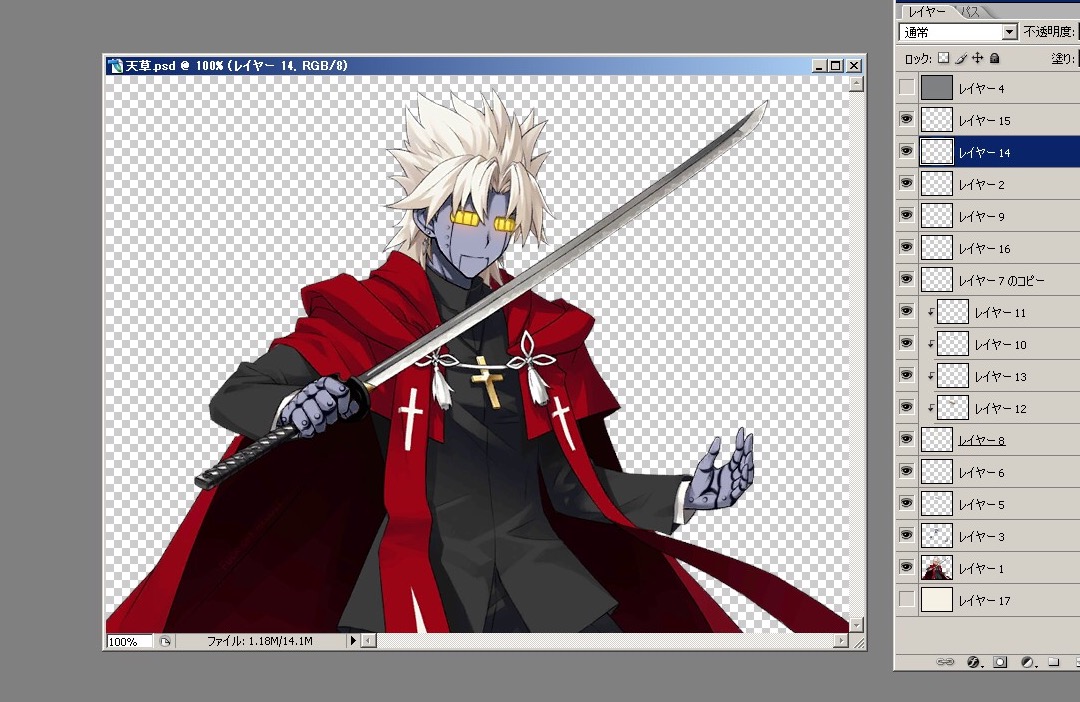Image resolution: width=1080 pixels, height=702 pixels.
Task: Click the 100% zoom field in status bar
Action: 129,641
